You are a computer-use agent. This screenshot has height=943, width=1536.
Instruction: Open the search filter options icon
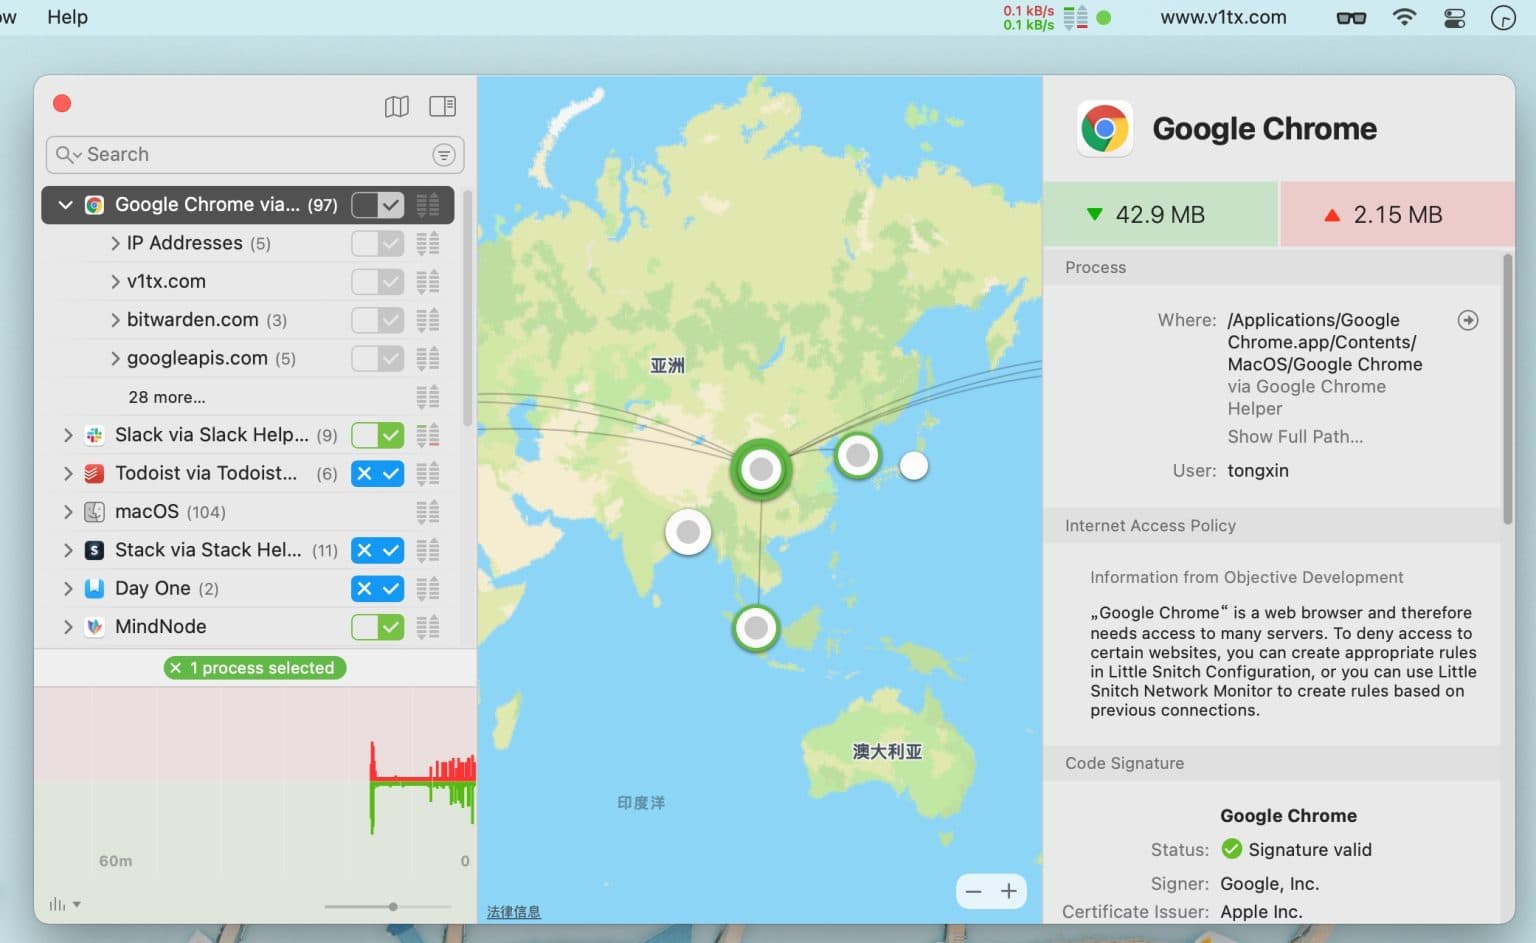443,155
